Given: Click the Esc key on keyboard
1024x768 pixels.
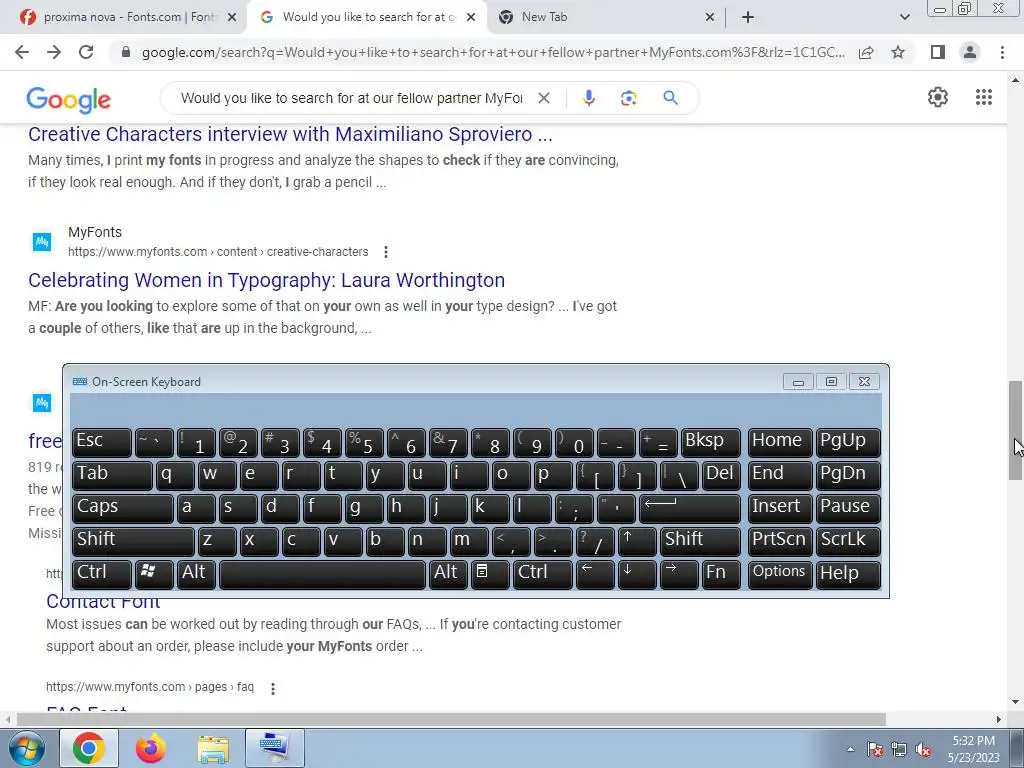Looking at the screenshot, I should click(x=102, y=442).
